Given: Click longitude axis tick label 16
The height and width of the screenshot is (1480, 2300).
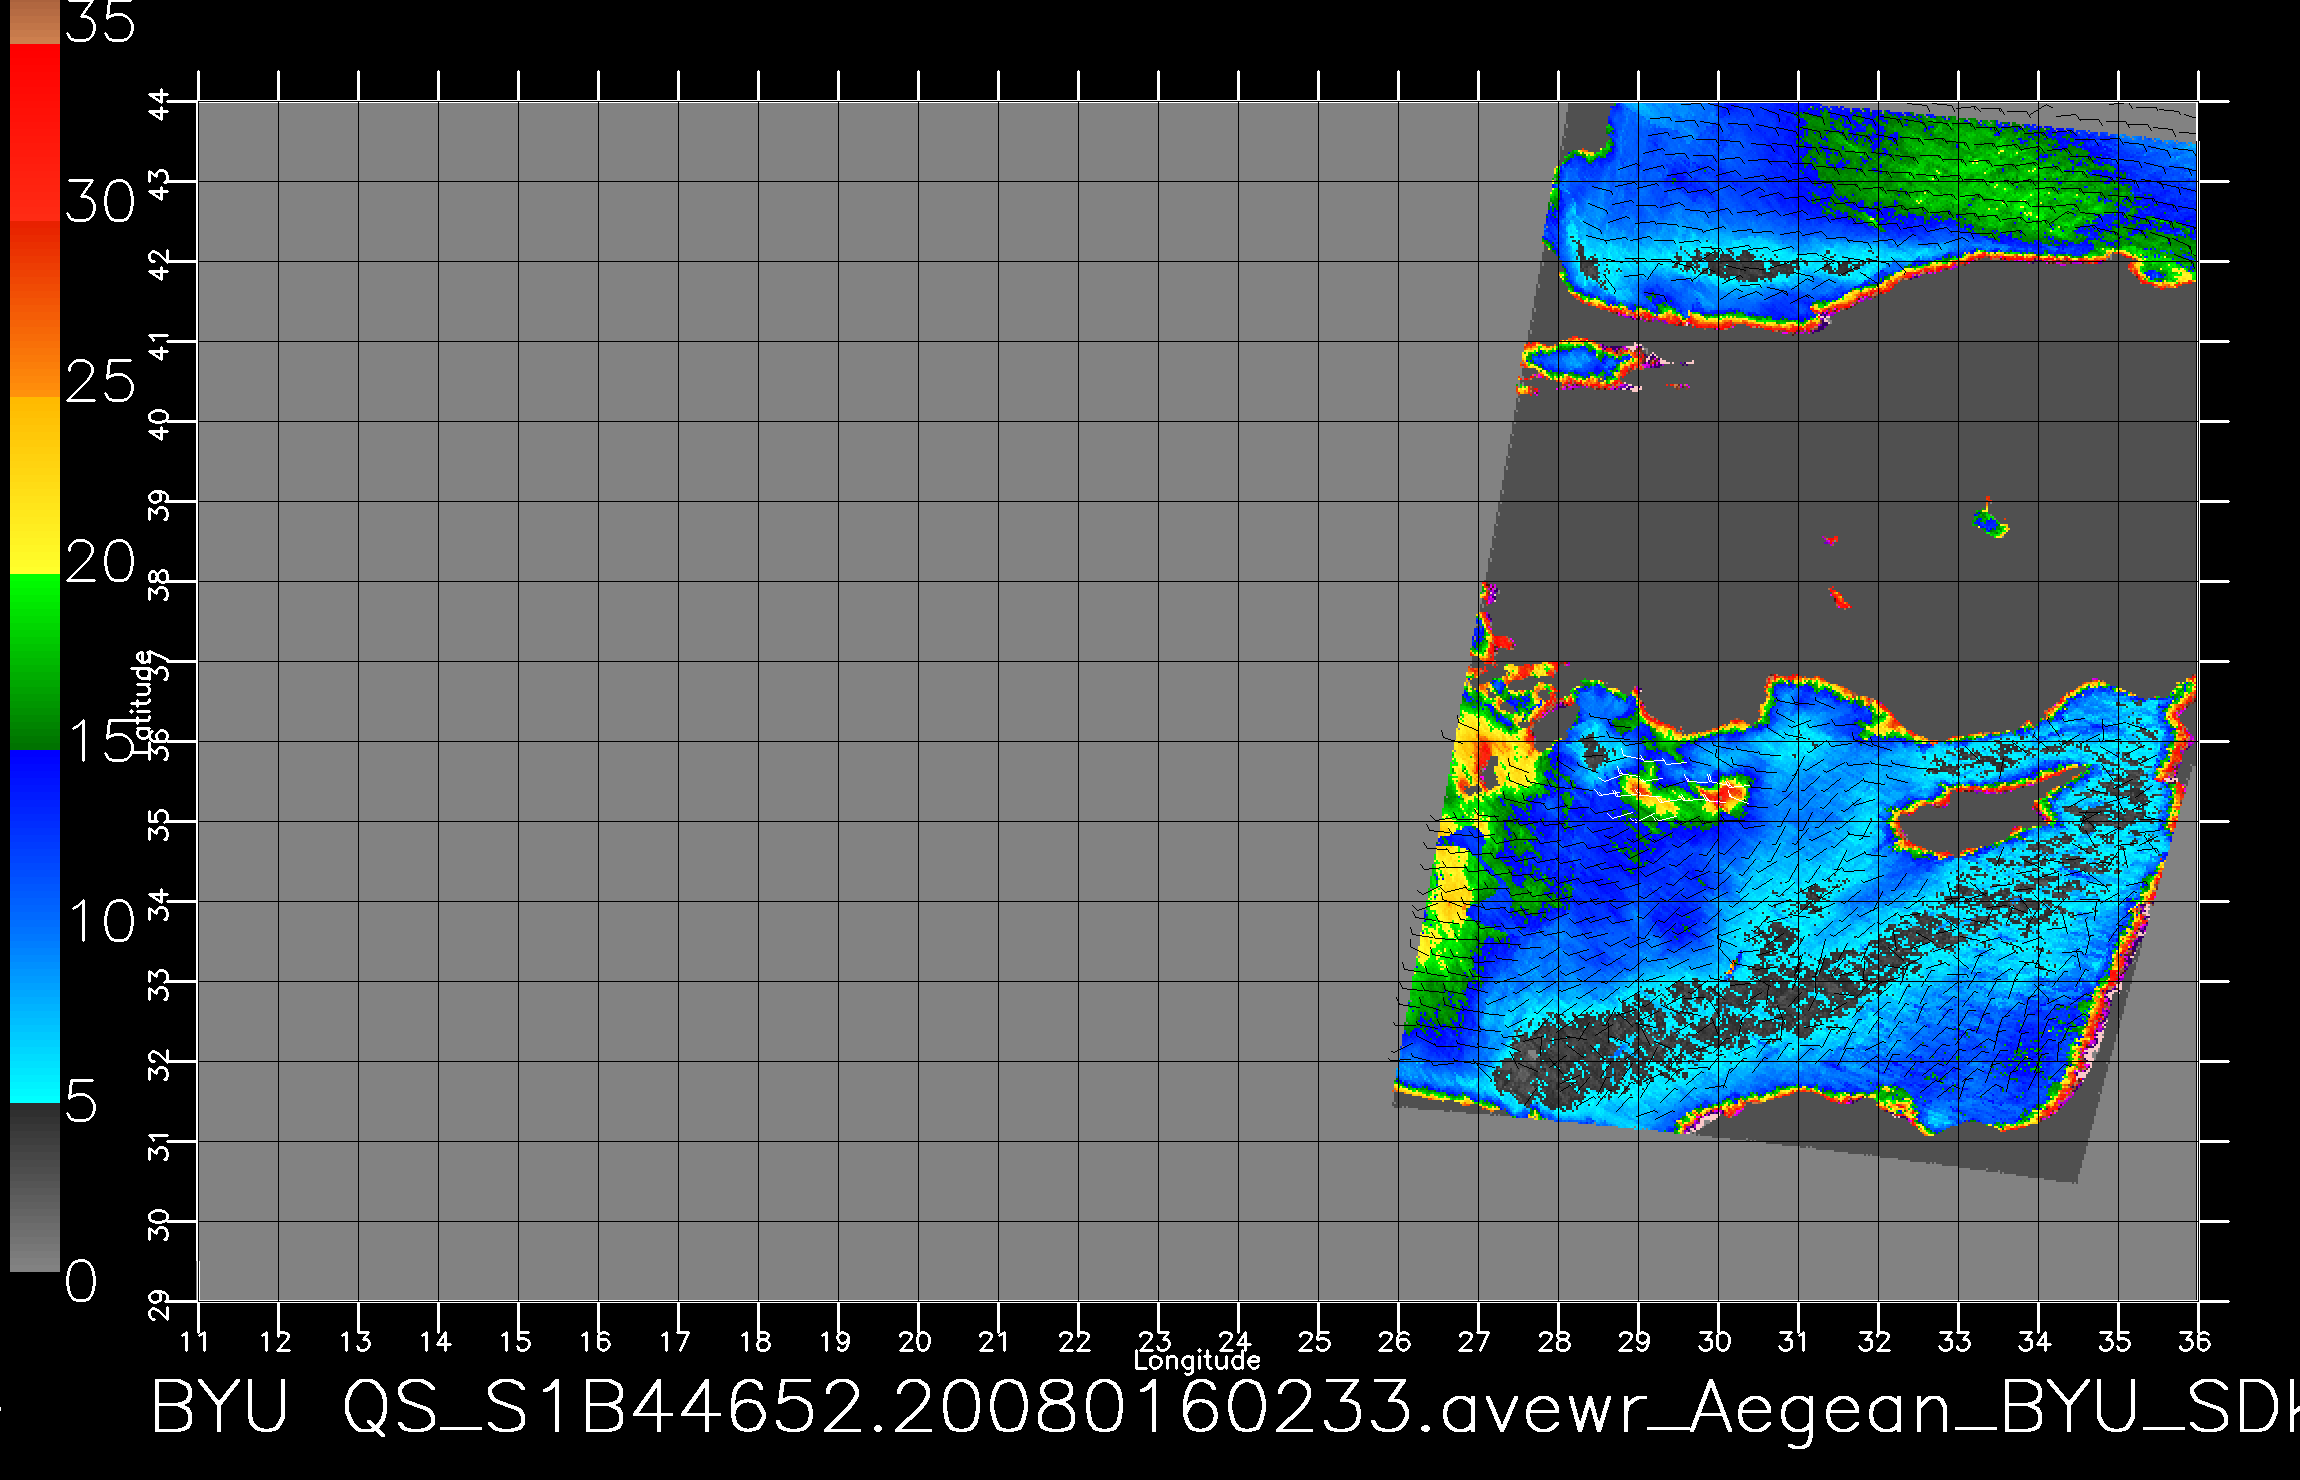Looking at the screenshot, I should coord(595,1341).
